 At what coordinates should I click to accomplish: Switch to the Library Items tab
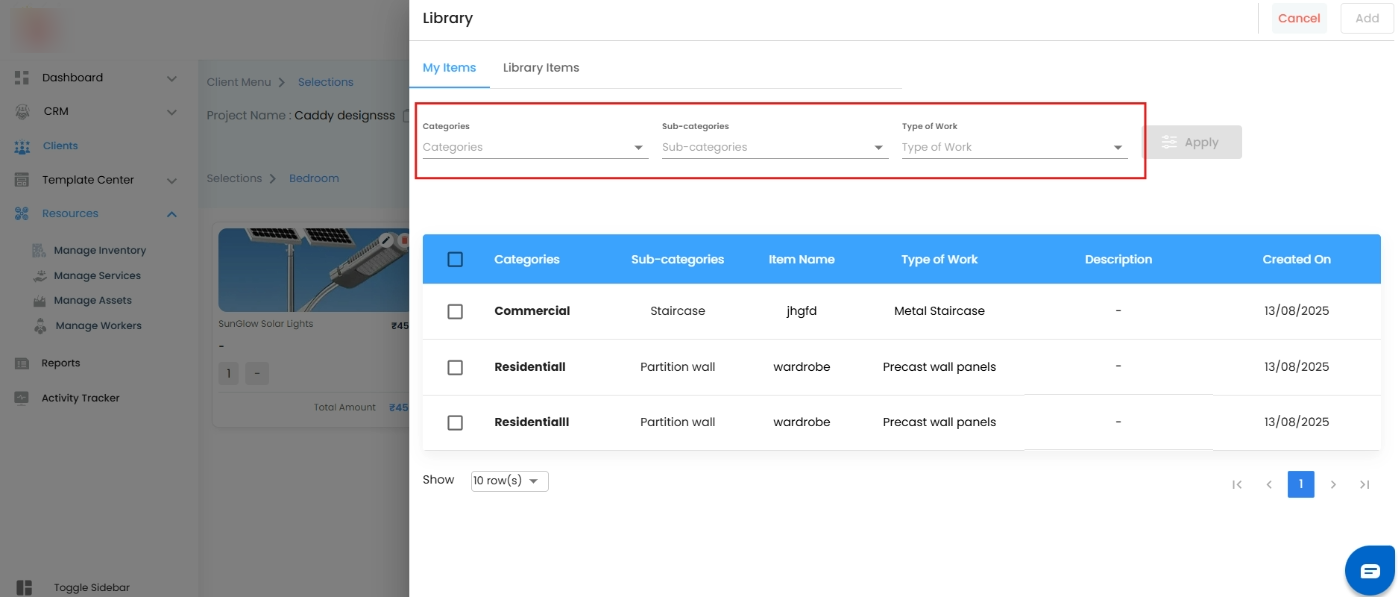click(x=541, y=68)
